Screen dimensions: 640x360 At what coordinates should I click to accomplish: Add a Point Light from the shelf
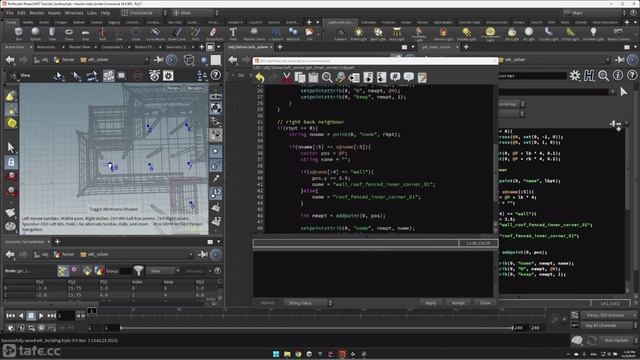click(x=358, y=33)
